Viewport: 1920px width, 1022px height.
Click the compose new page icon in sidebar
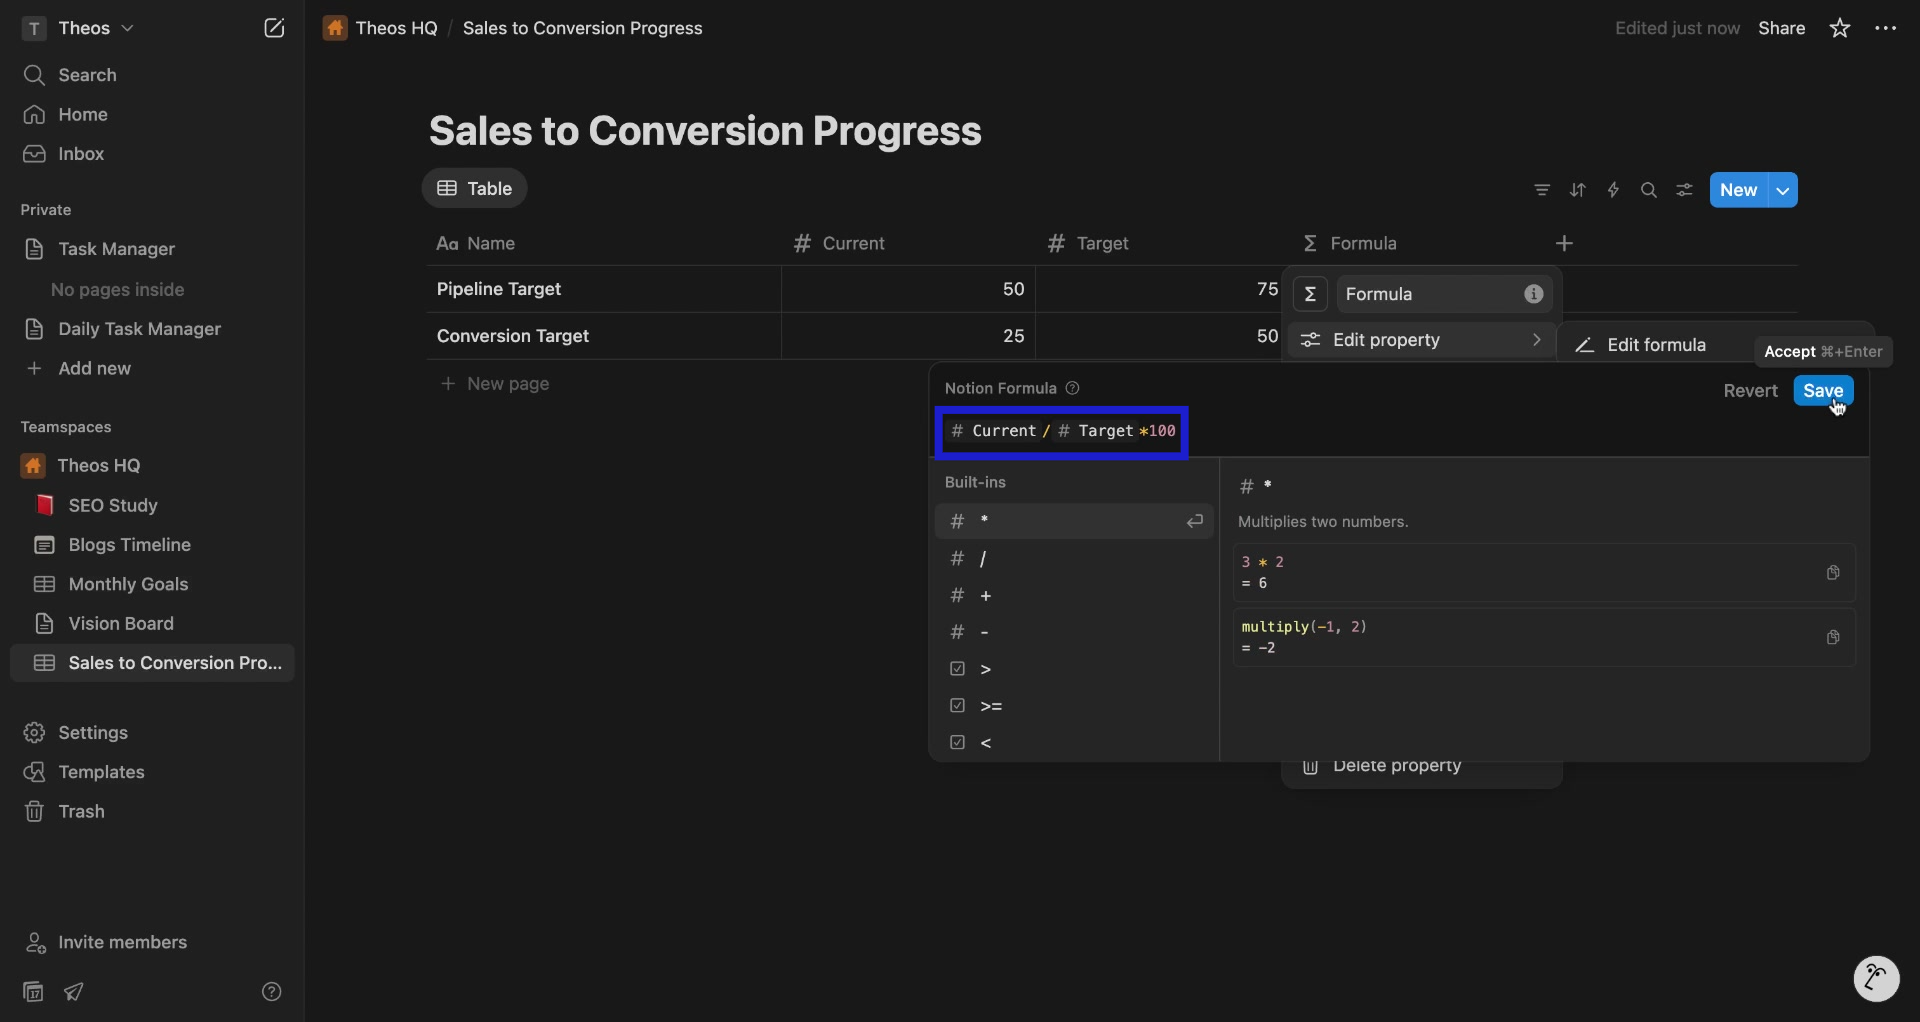[275, 28]
